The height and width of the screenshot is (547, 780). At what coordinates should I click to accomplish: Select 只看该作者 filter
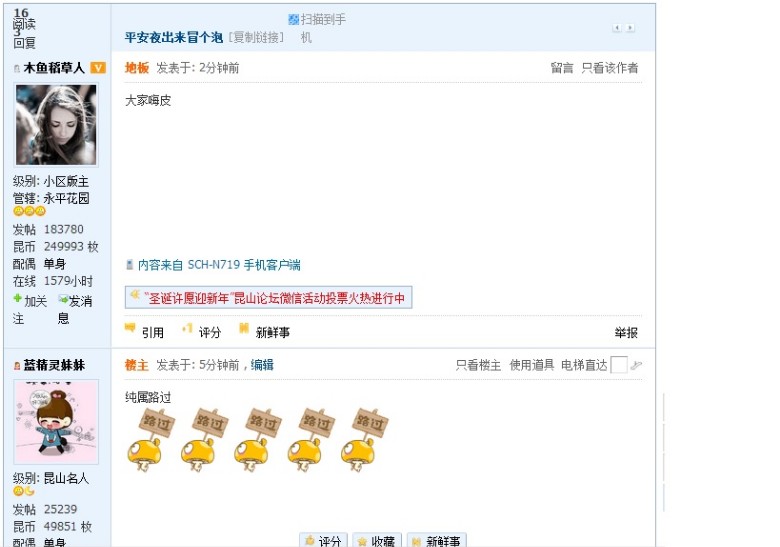pyautogui.click(x=609, y=68)
